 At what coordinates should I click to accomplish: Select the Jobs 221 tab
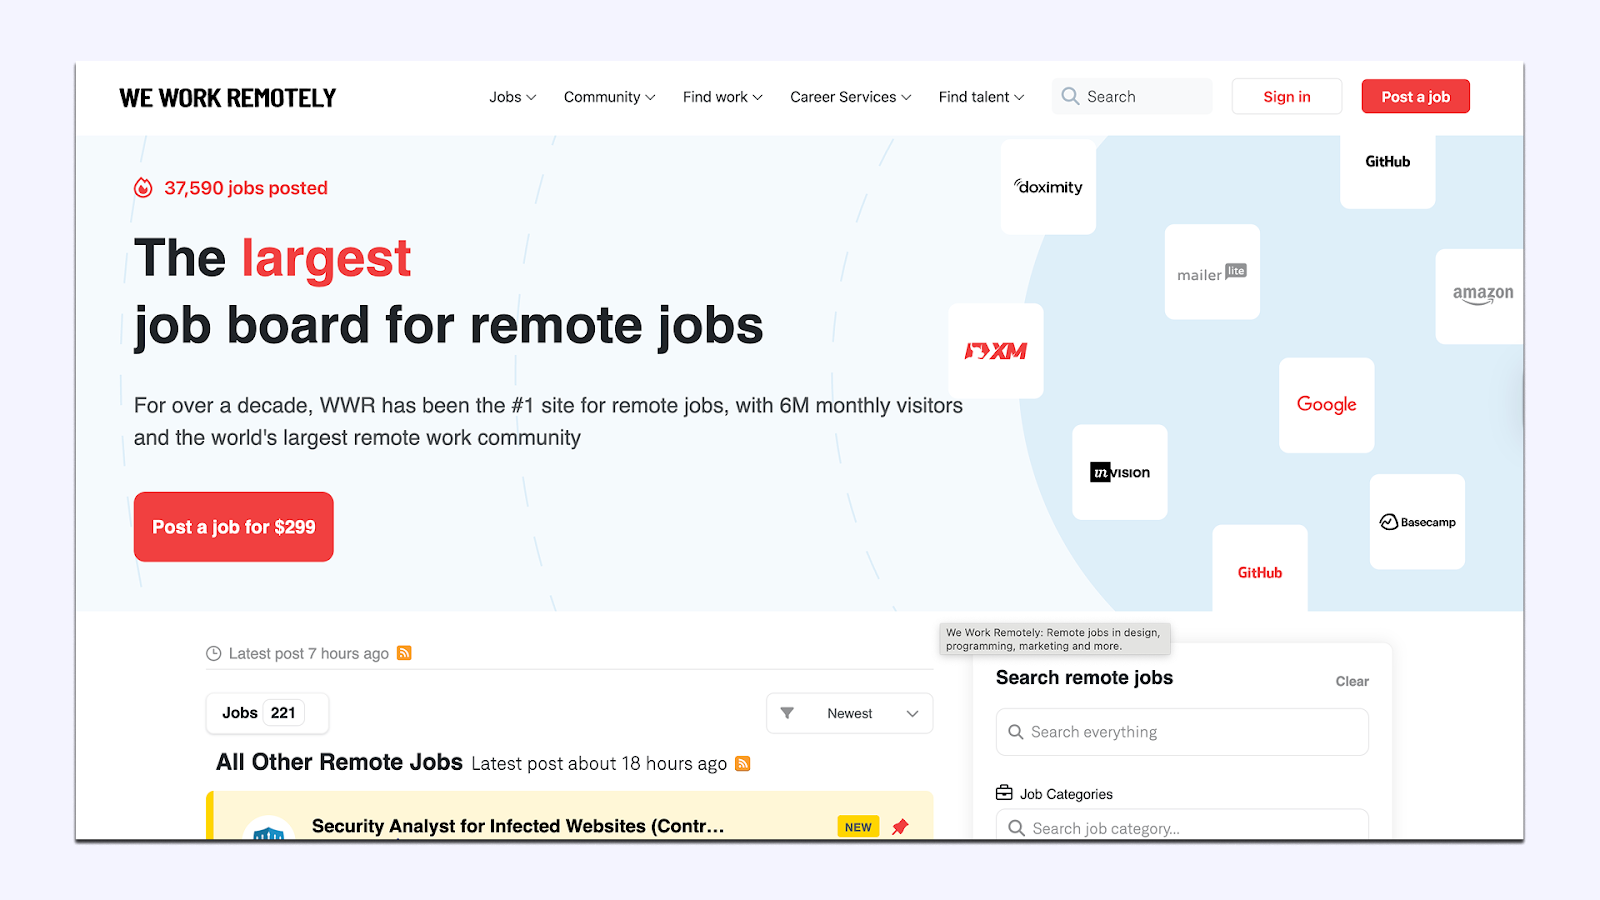pyautogui.click(x=267, y=713)
